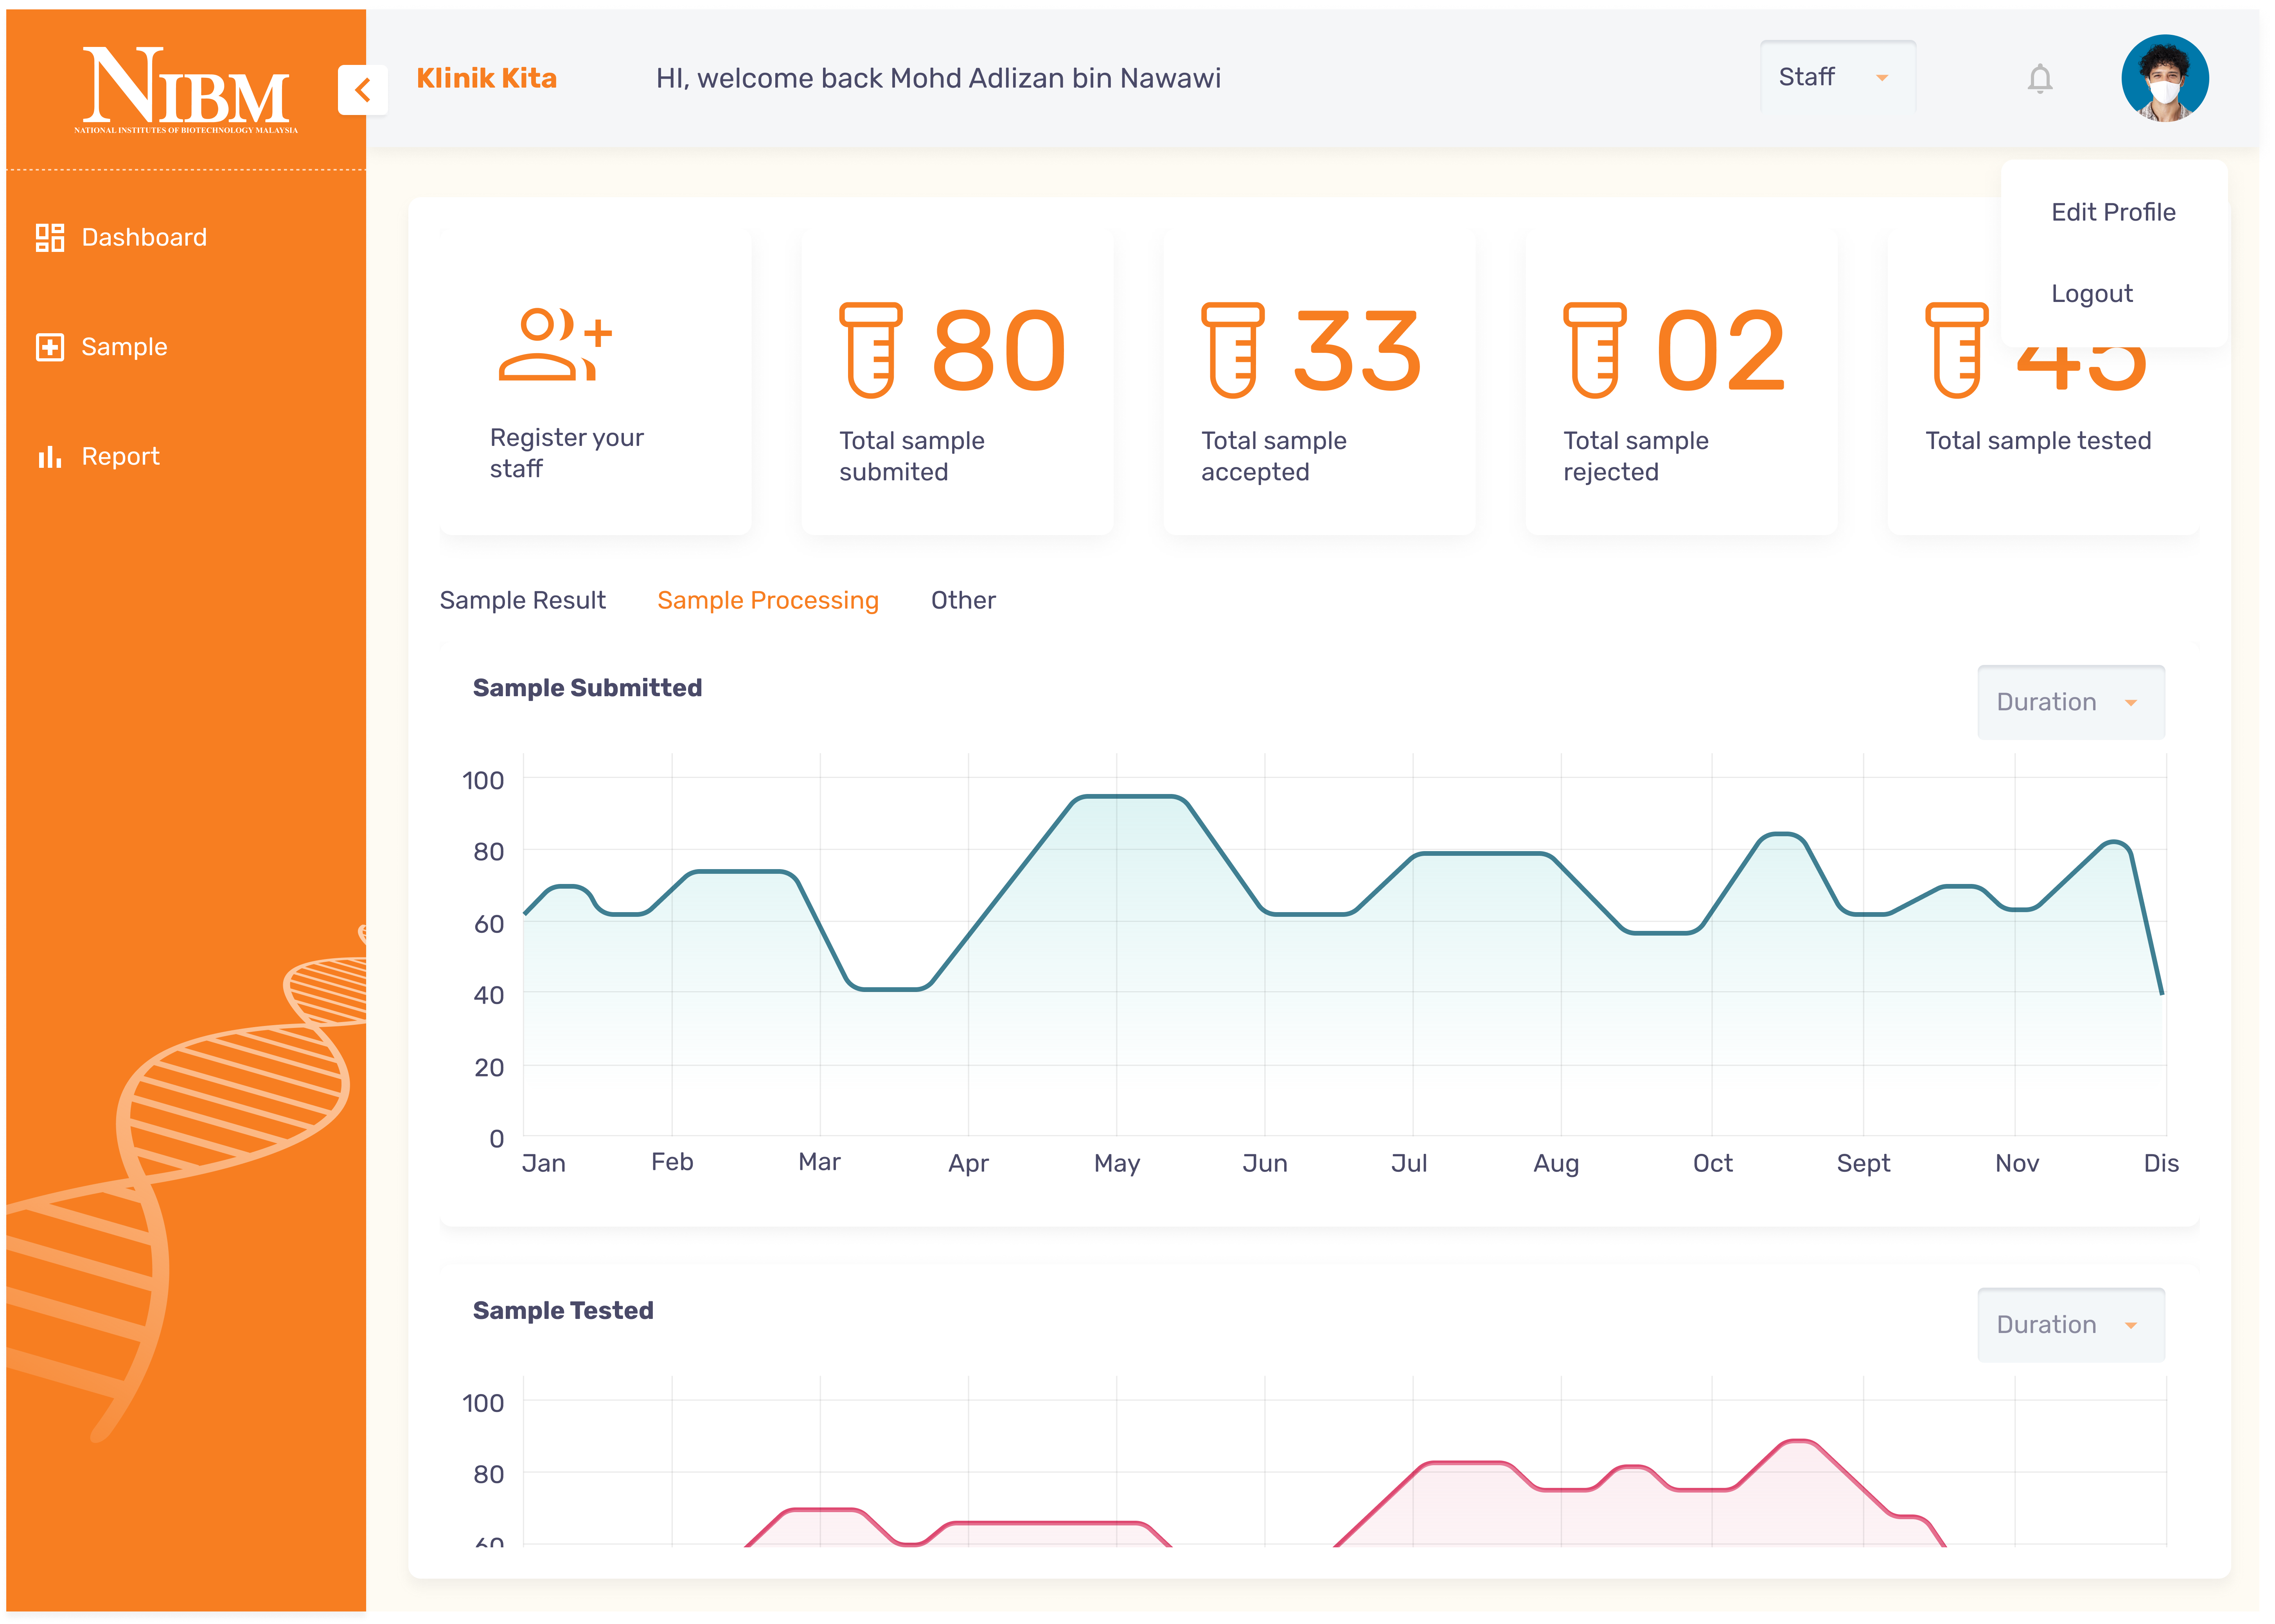Click the Klinik Kita title link

click(486, 78)
